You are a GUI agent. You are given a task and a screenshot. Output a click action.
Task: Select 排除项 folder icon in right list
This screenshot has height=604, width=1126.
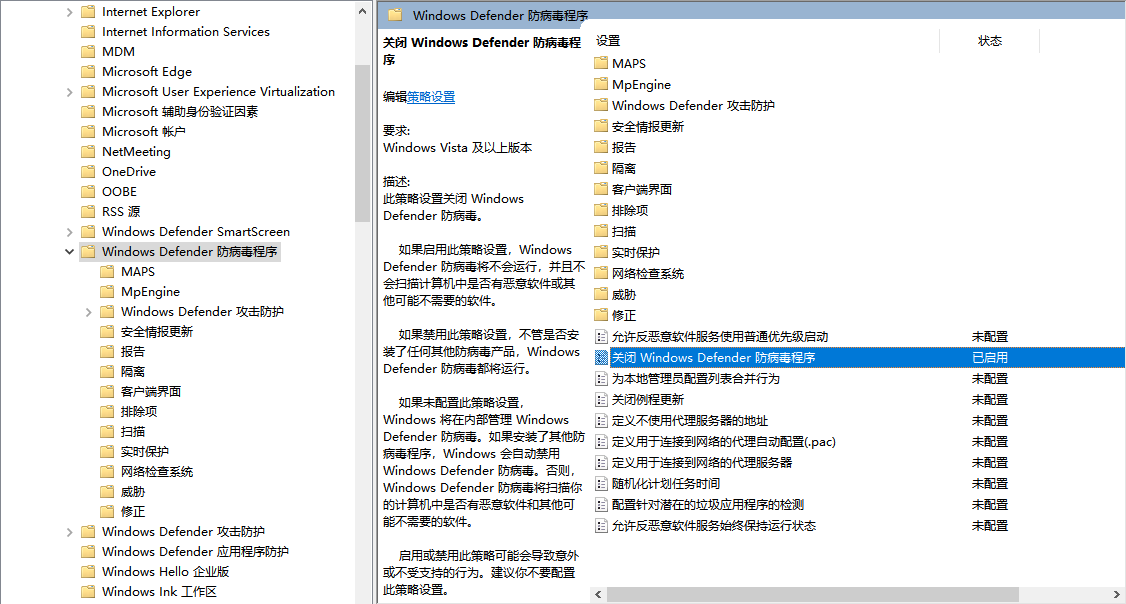point(601,210)
